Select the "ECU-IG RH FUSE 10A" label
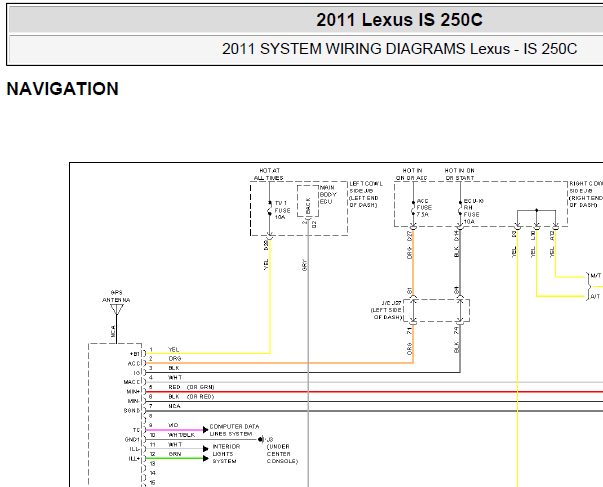Viewport: 603px width, 487px height. [473, 212]
